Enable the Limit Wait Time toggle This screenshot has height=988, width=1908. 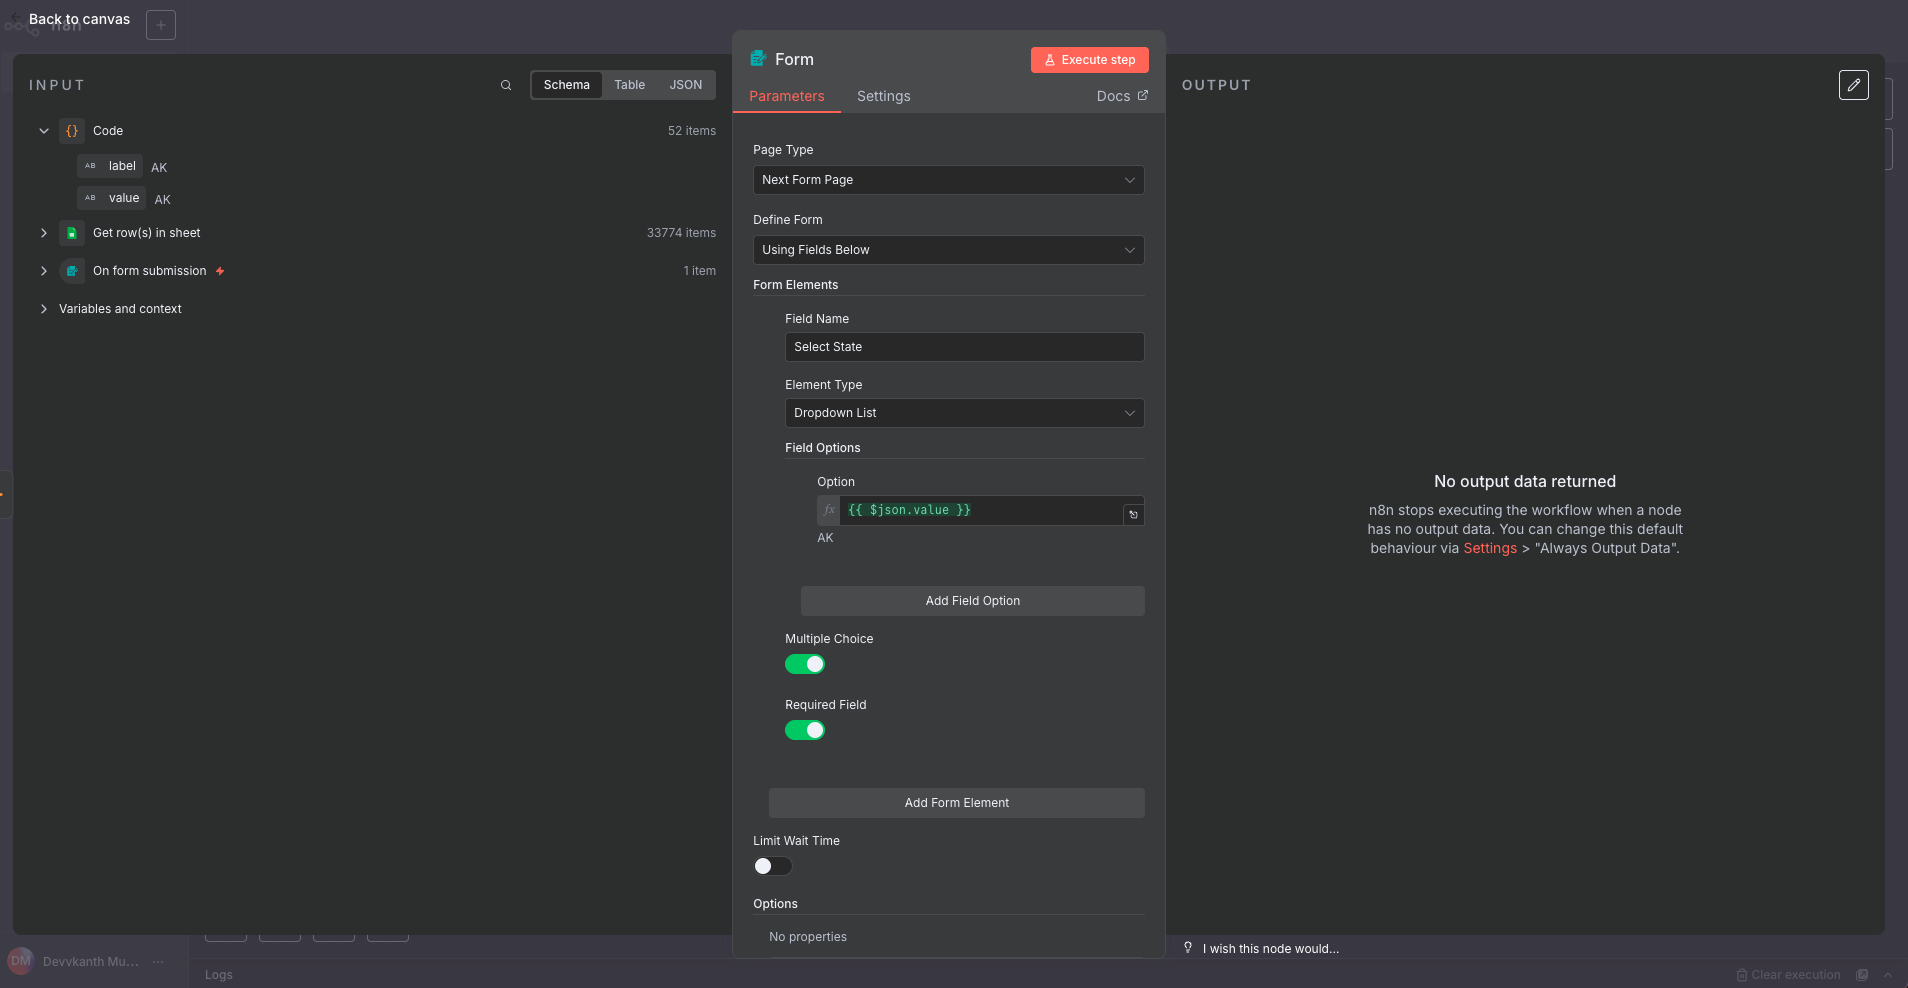point(772,866)
